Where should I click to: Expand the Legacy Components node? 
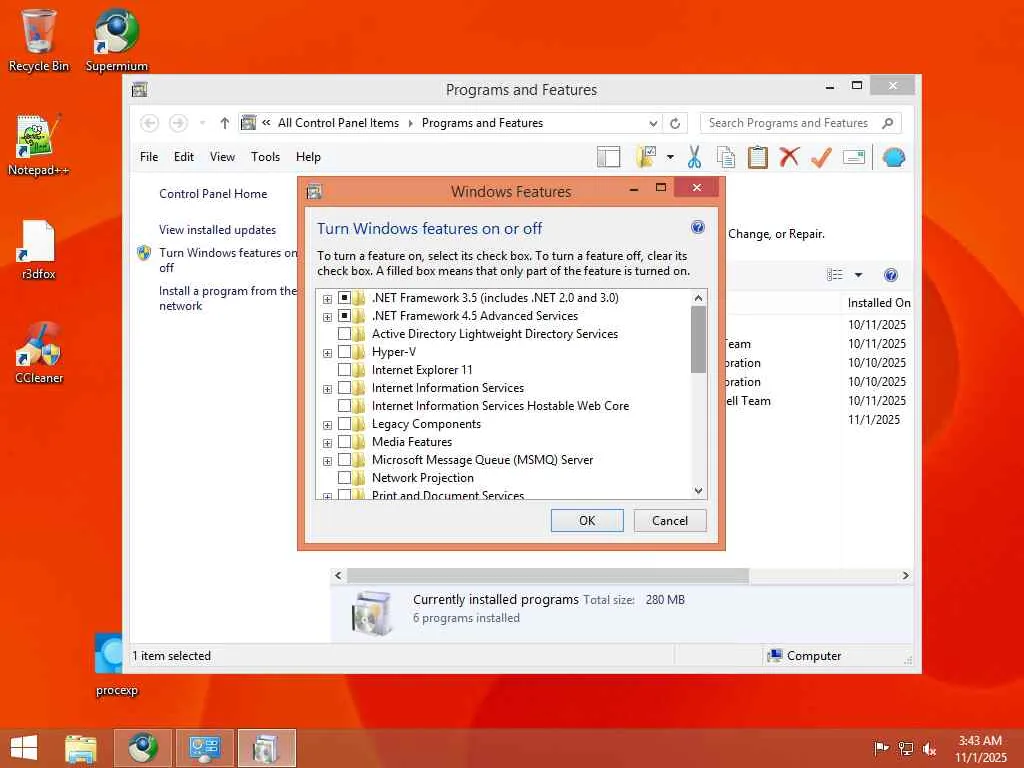pyautogui.click(x=327, y=425)
